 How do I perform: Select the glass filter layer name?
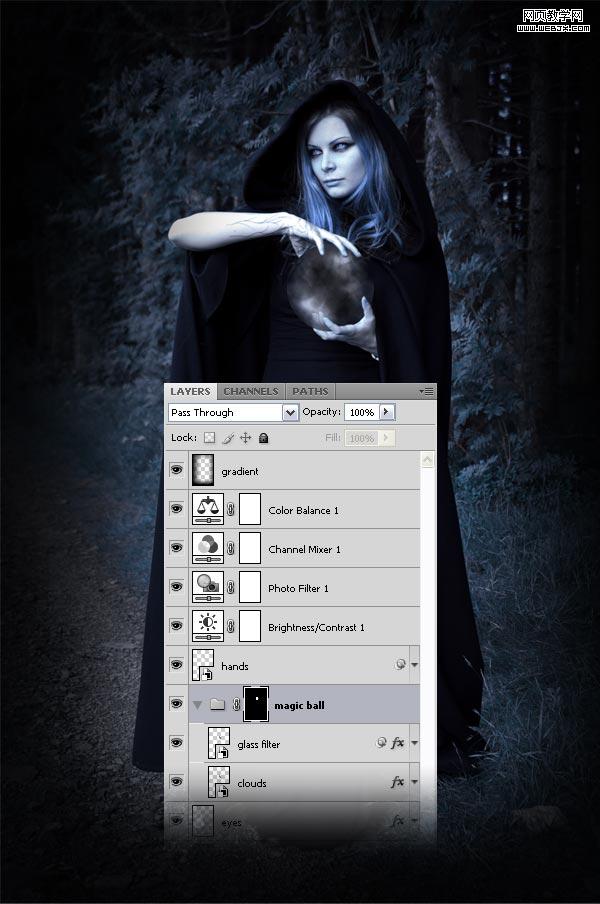(x=258, y=744)
